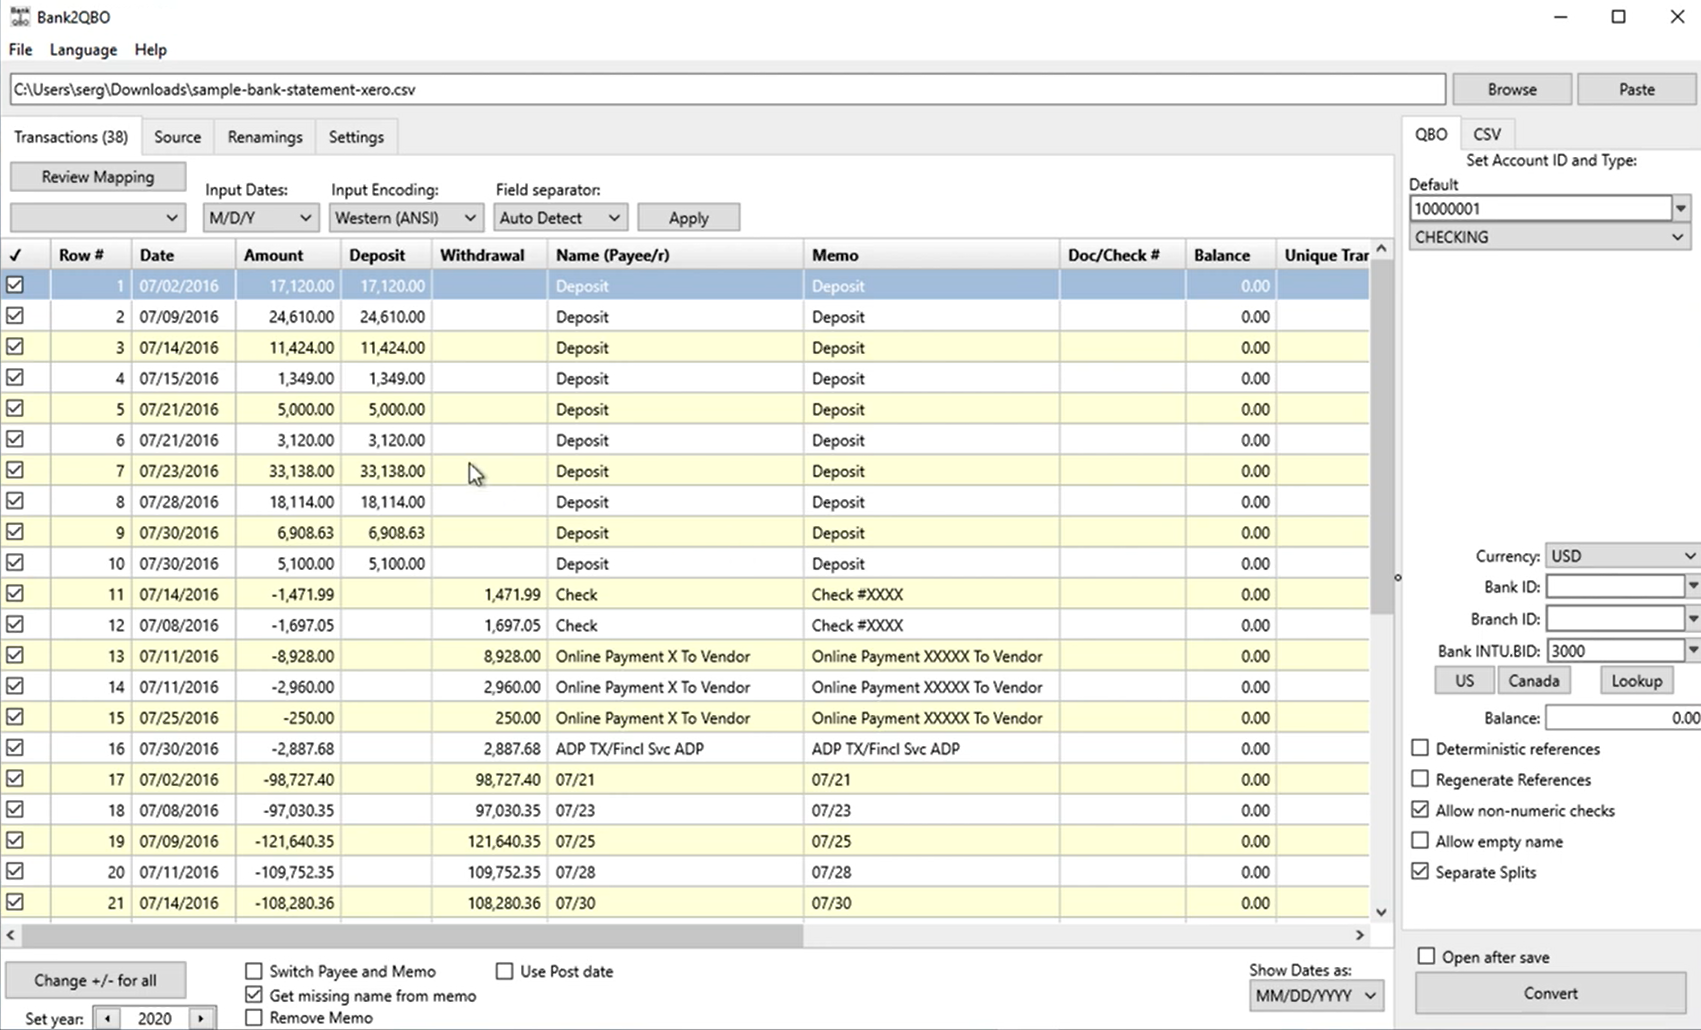Viewport: 1701px width, 1030px height.
Task: Enable Allow empty name checkbox
Action: 1420,841
